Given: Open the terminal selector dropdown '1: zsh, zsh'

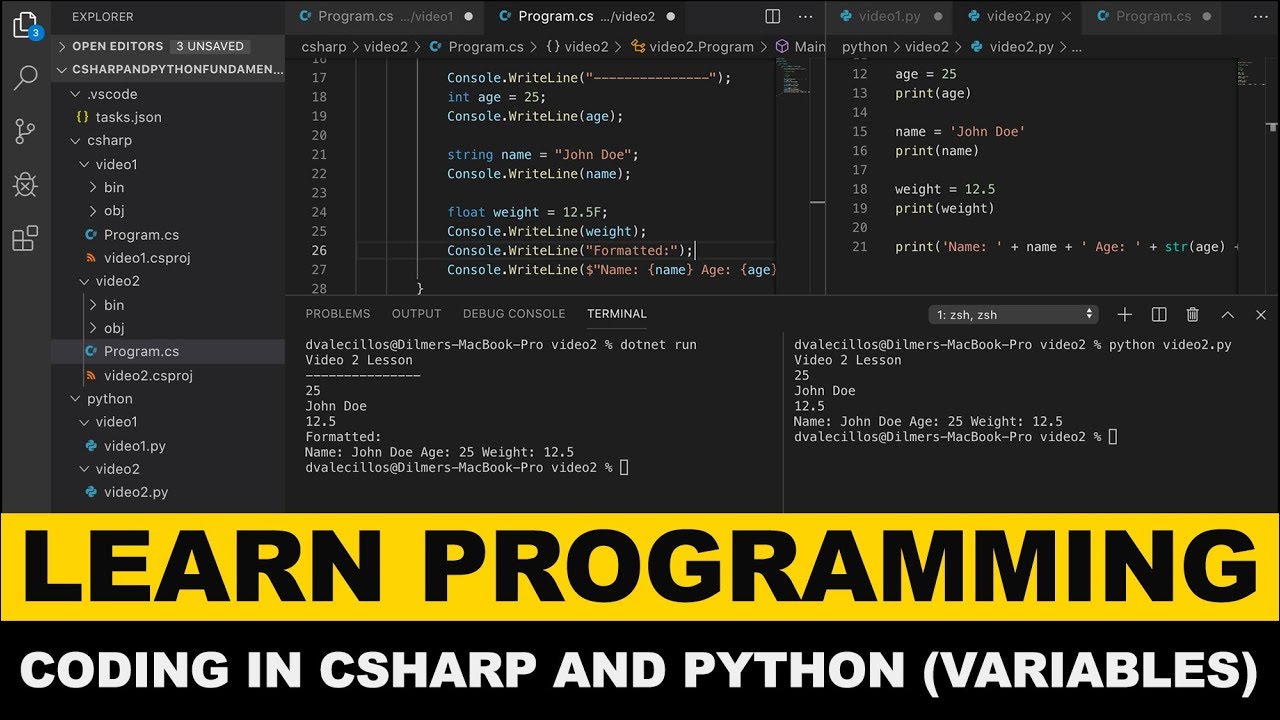Looking at the screenshot, I should point(1013,314).
